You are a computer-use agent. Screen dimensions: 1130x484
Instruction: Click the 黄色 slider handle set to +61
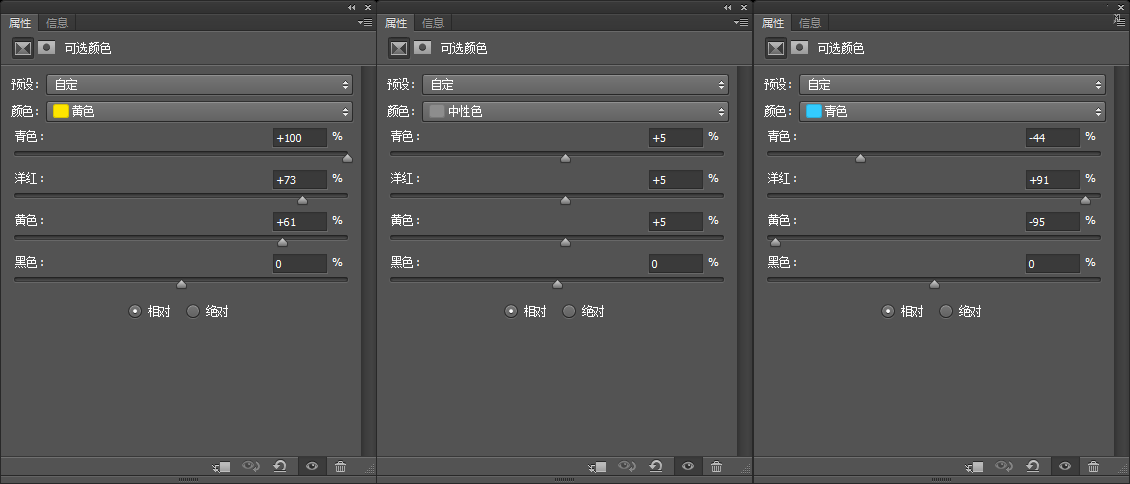point(282,242)
